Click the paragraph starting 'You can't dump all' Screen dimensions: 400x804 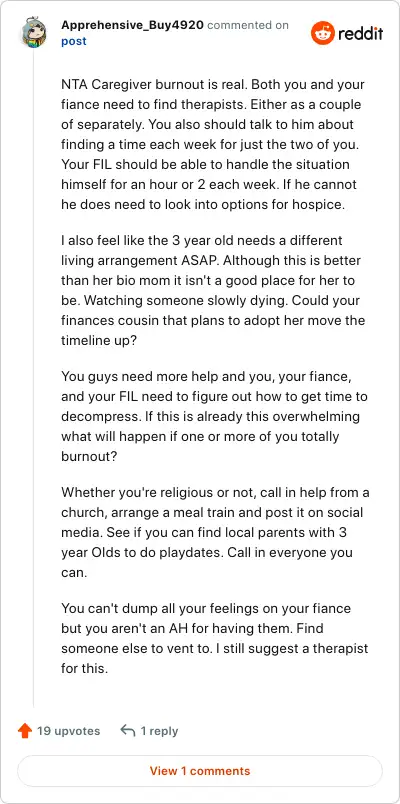tap(215, 639)
